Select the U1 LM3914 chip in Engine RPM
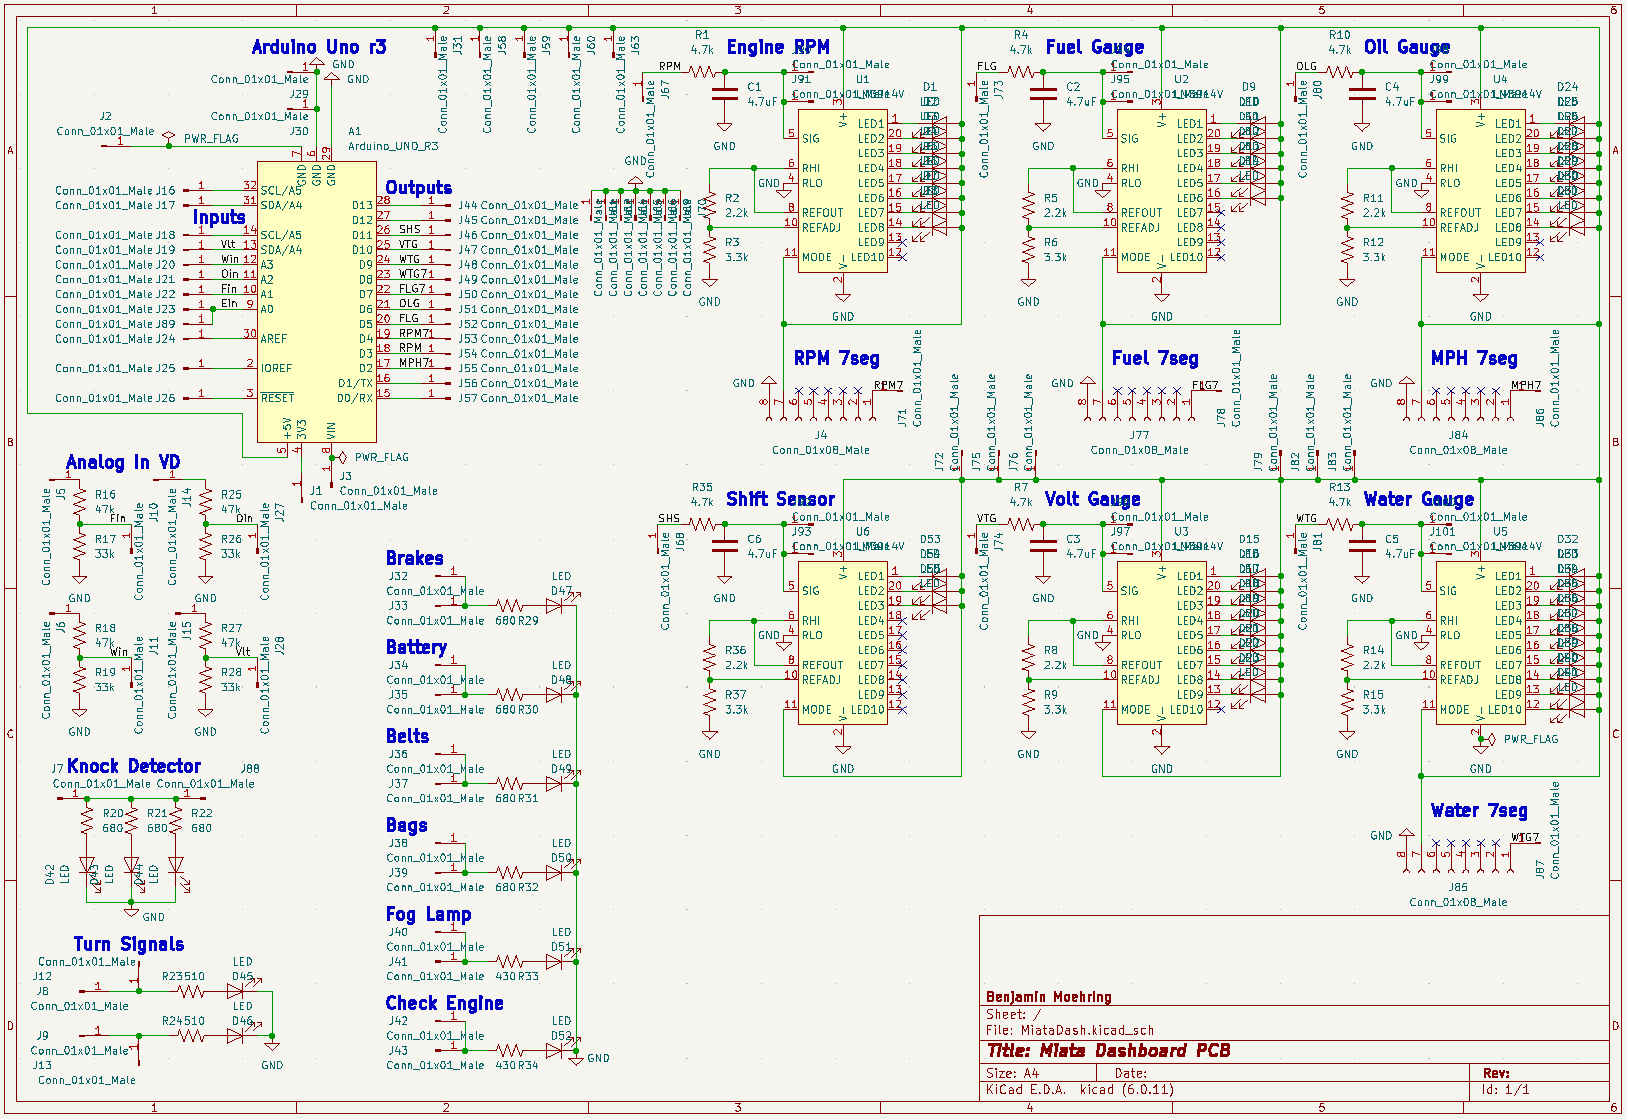 pos(843,190)
